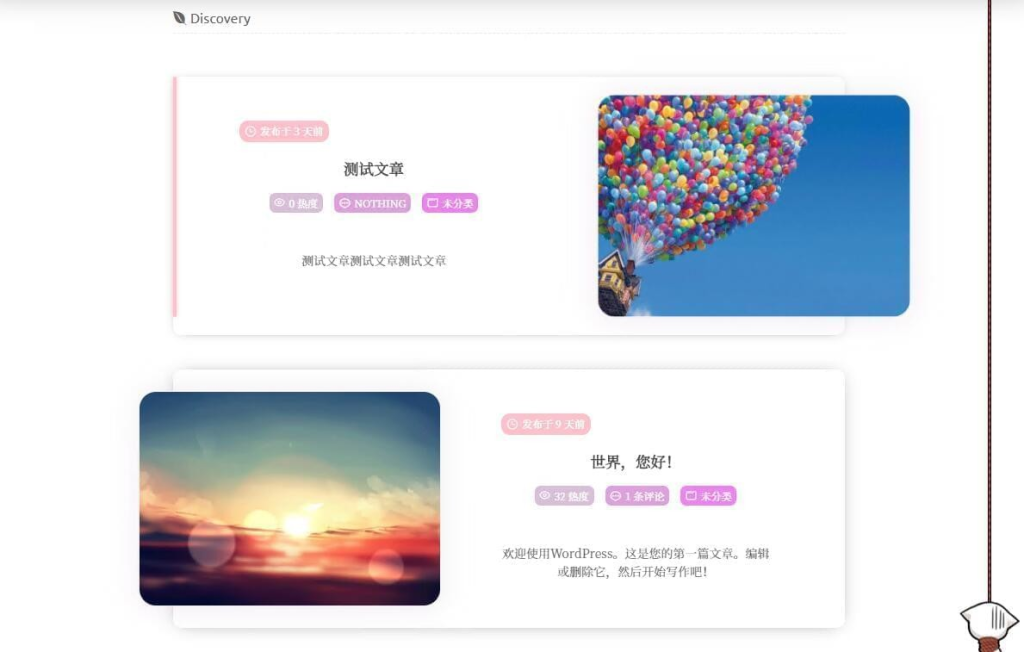Open the post titled 世界，您好！

click(631, 462)
